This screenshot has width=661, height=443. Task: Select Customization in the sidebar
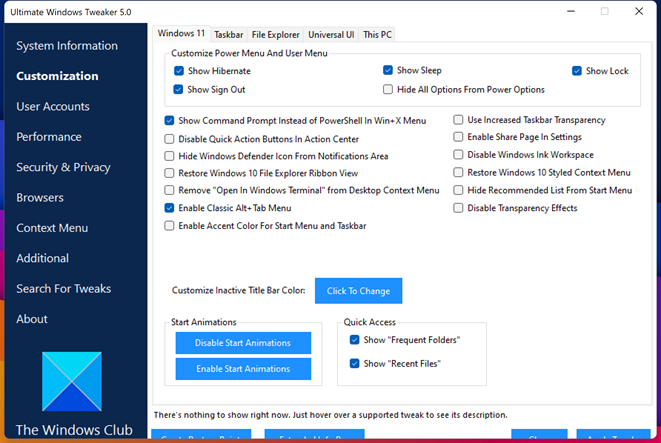click(57, 76)
